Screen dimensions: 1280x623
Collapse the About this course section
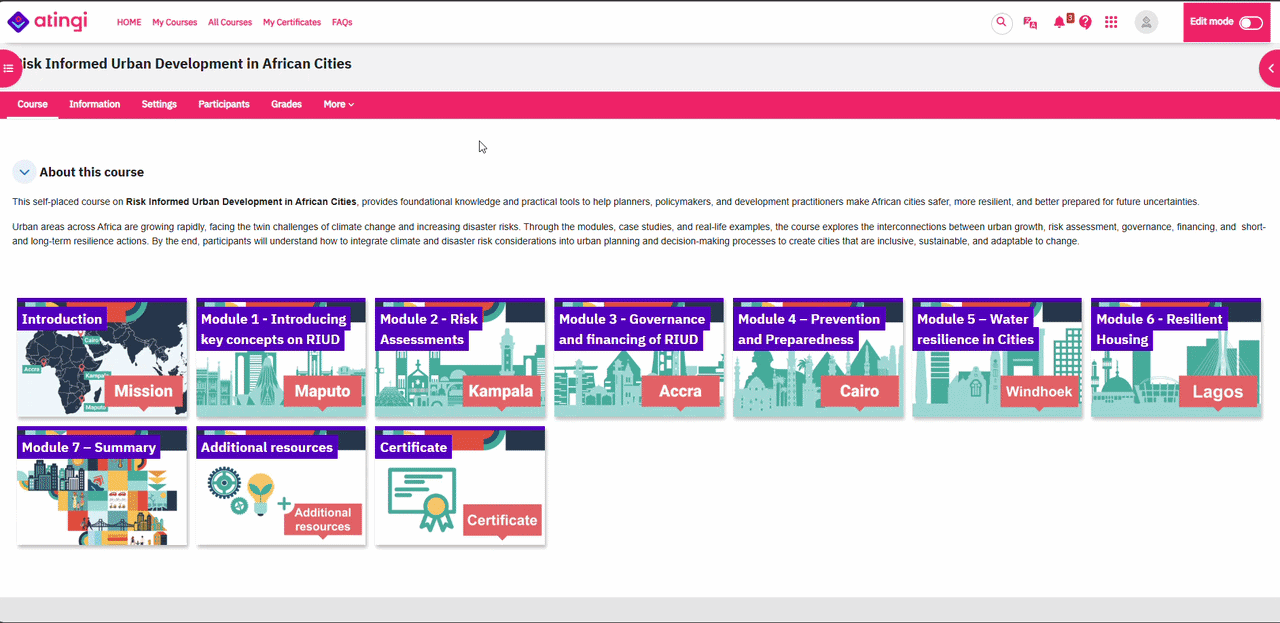pyautogui.click(x=24, y=172)
